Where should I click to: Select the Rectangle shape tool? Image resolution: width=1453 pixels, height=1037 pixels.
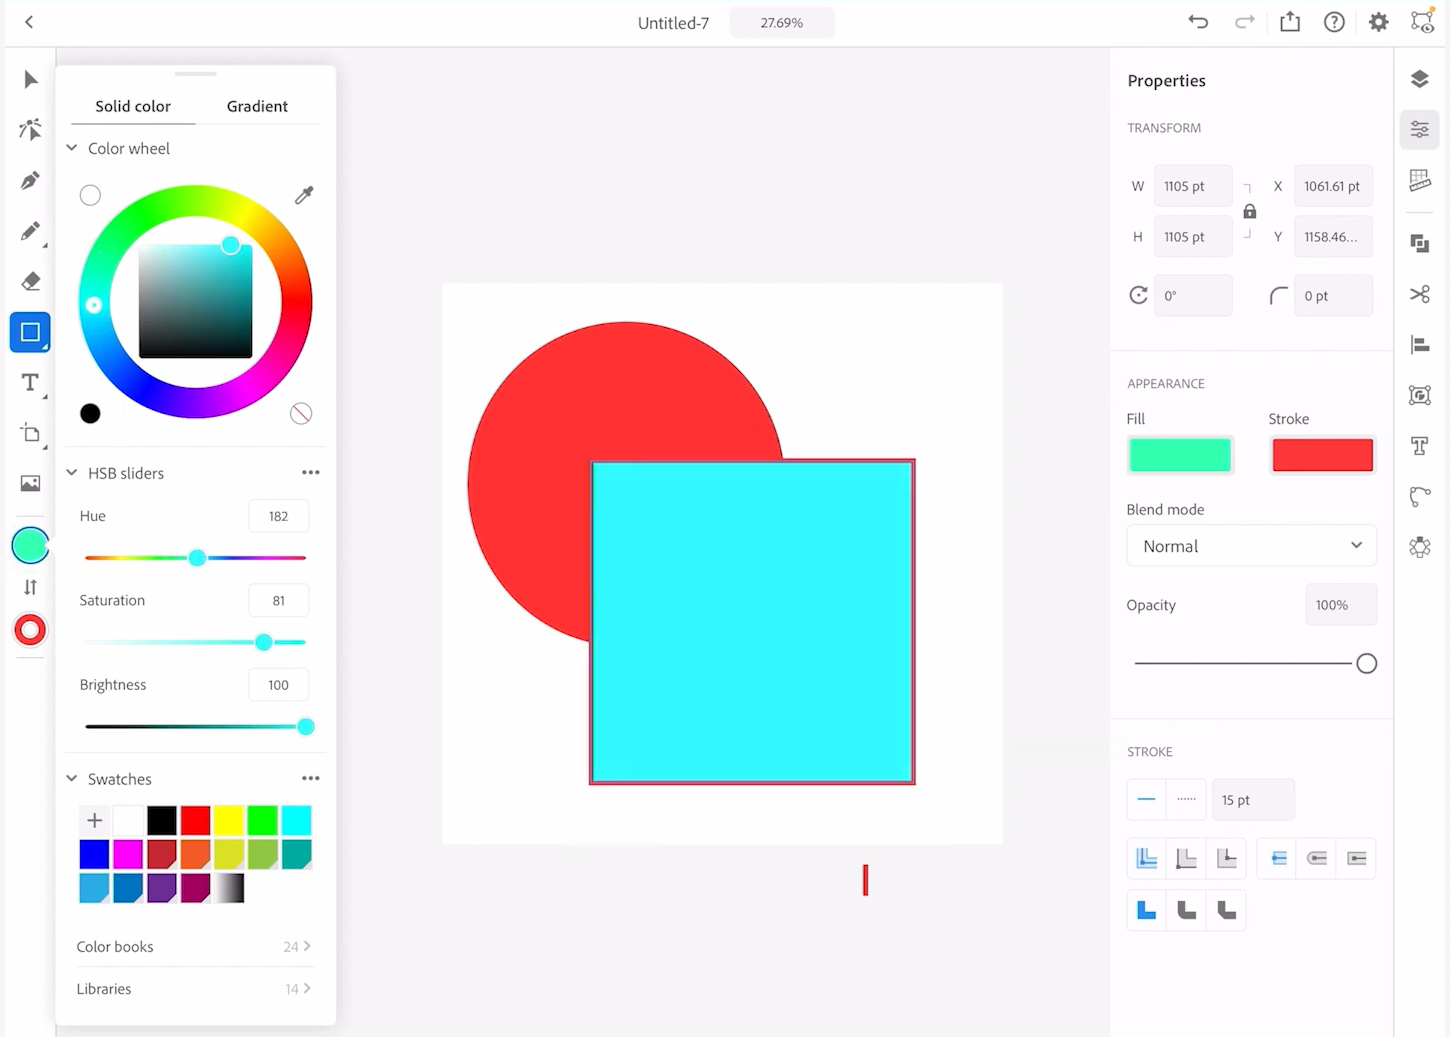30,332
